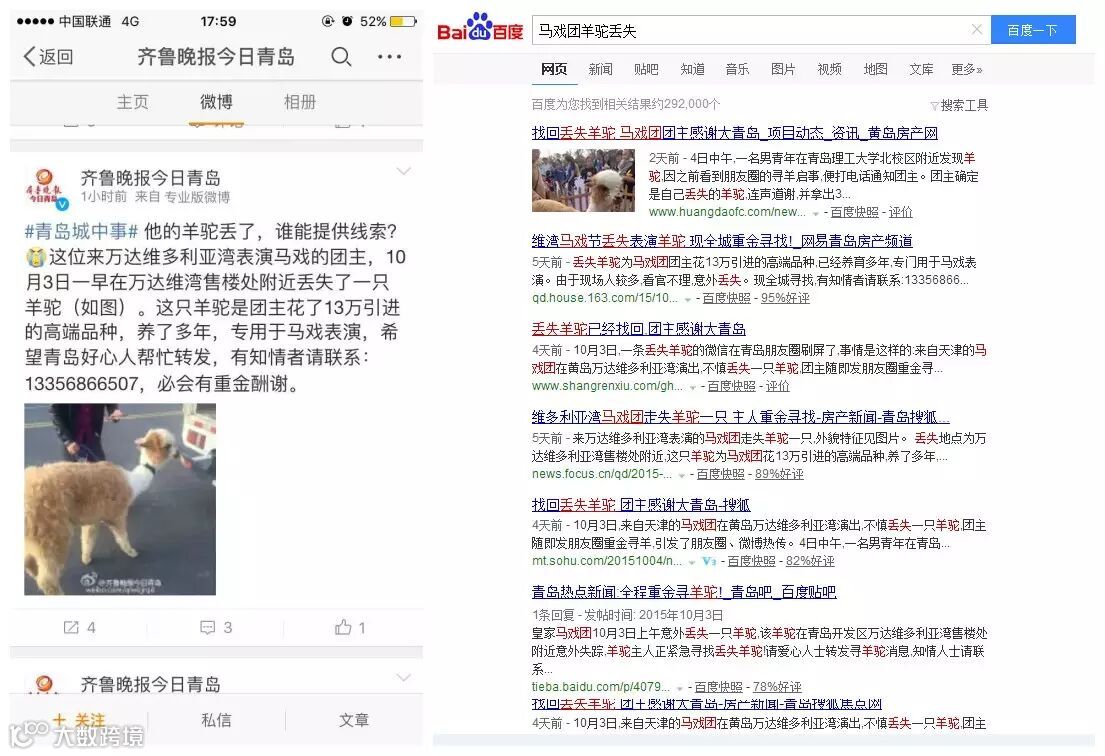
Task: Tap the 返回 back arrow in Weibo
Action: [48, 56]
